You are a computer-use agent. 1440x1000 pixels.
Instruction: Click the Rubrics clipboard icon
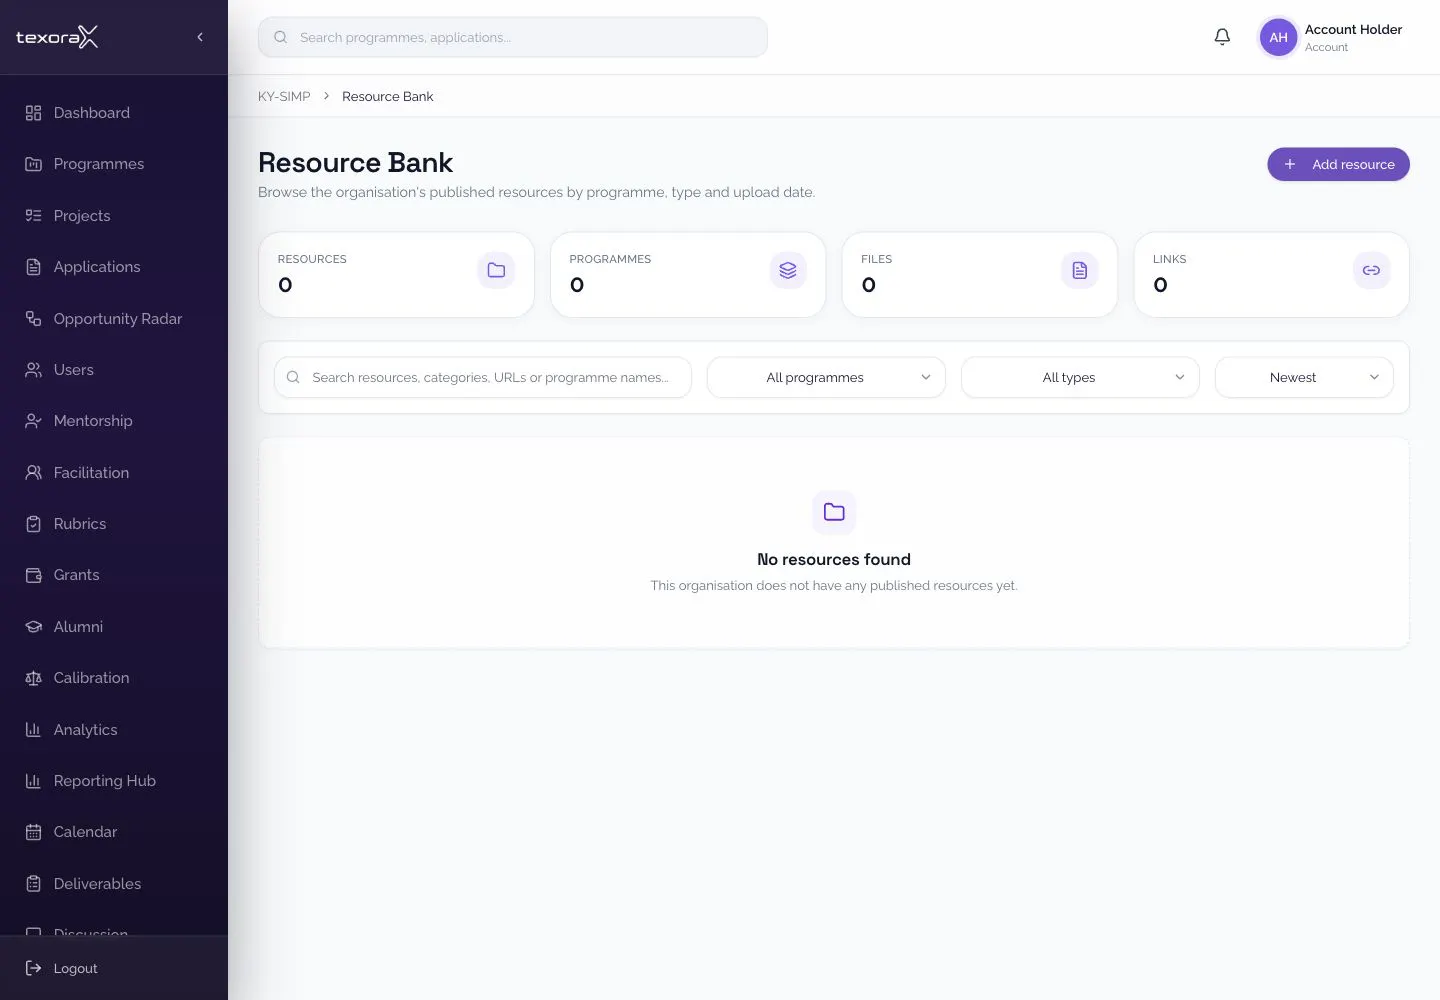[x=33, y=524]
